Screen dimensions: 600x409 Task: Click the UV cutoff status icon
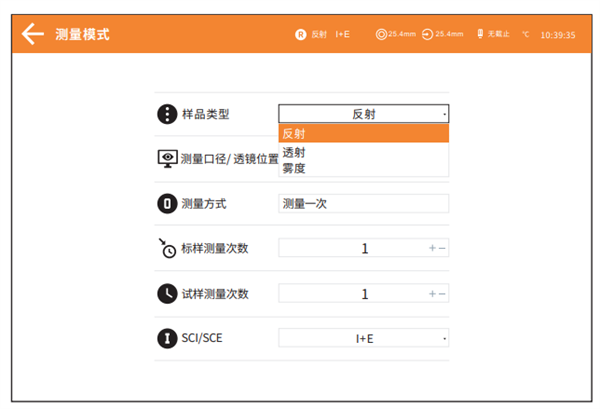[x=479, y=34]
